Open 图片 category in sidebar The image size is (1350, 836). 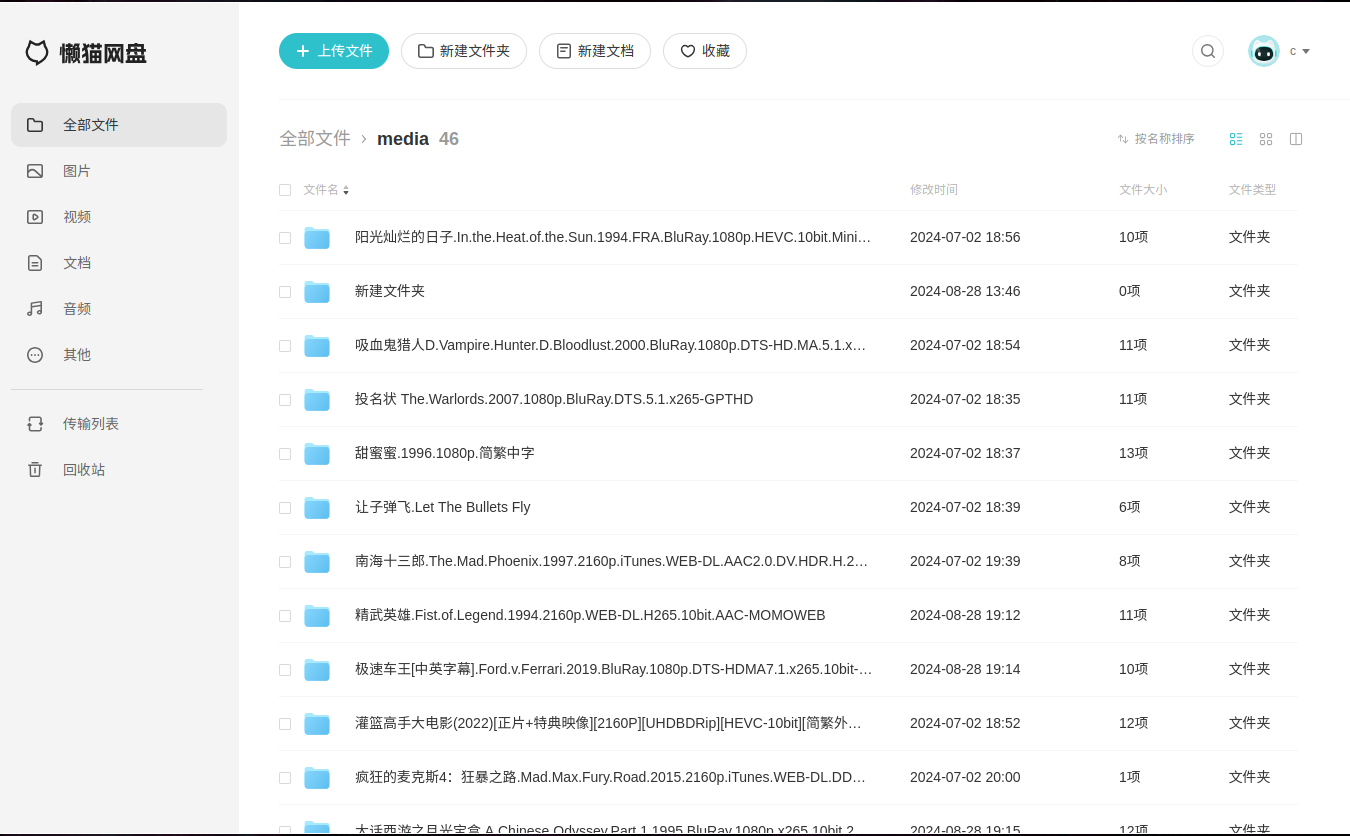(x=119, y=171)
